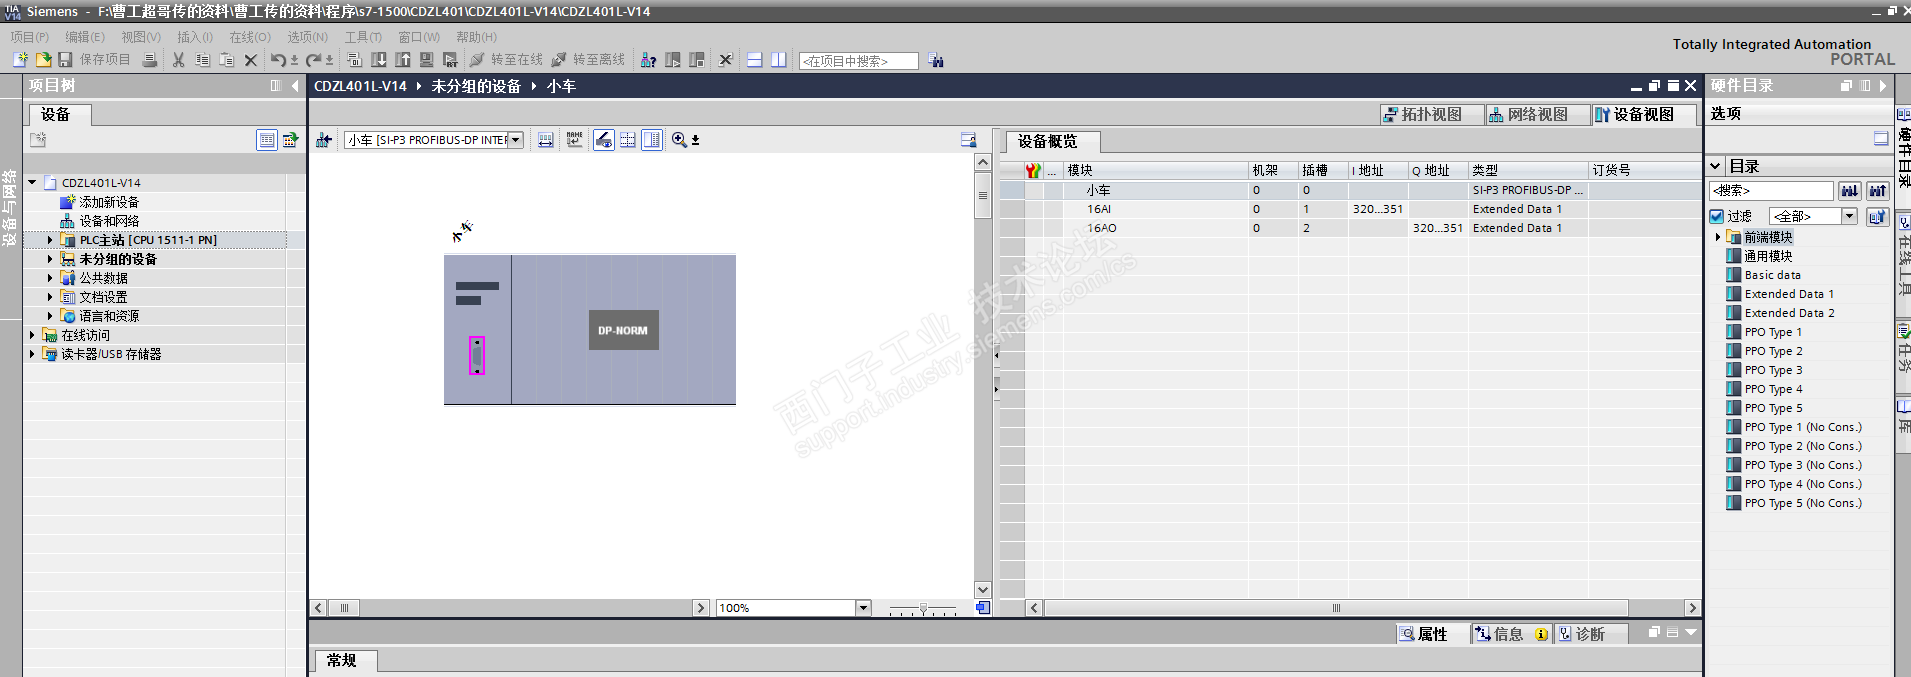The image size is (1911, 677).
Task: Open the 在线(O) menu
Action: [250, 37]
